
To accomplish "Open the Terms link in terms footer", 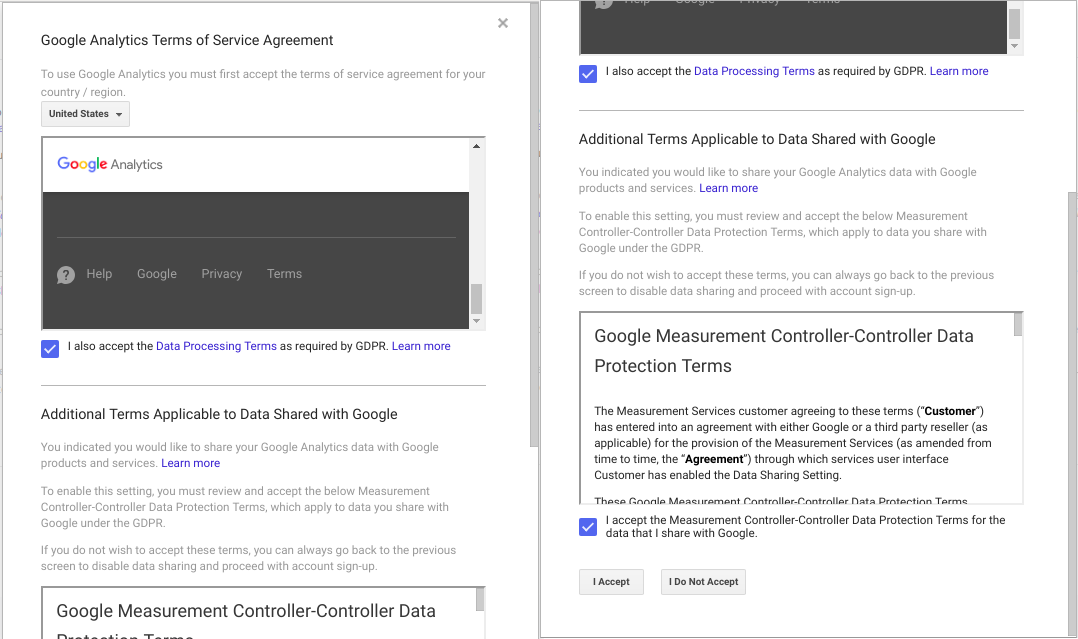I will [284, 274].
